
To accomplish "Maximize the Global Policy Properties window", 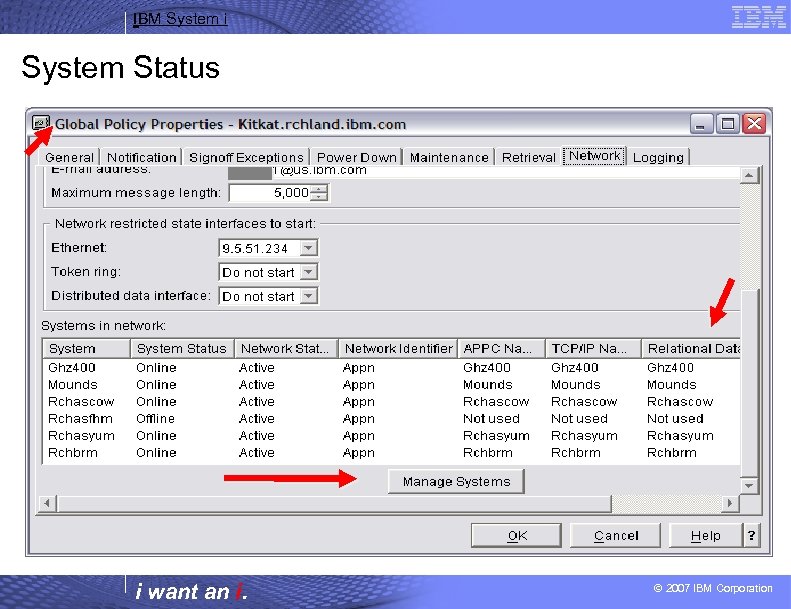I will click(x=727, y=123).
